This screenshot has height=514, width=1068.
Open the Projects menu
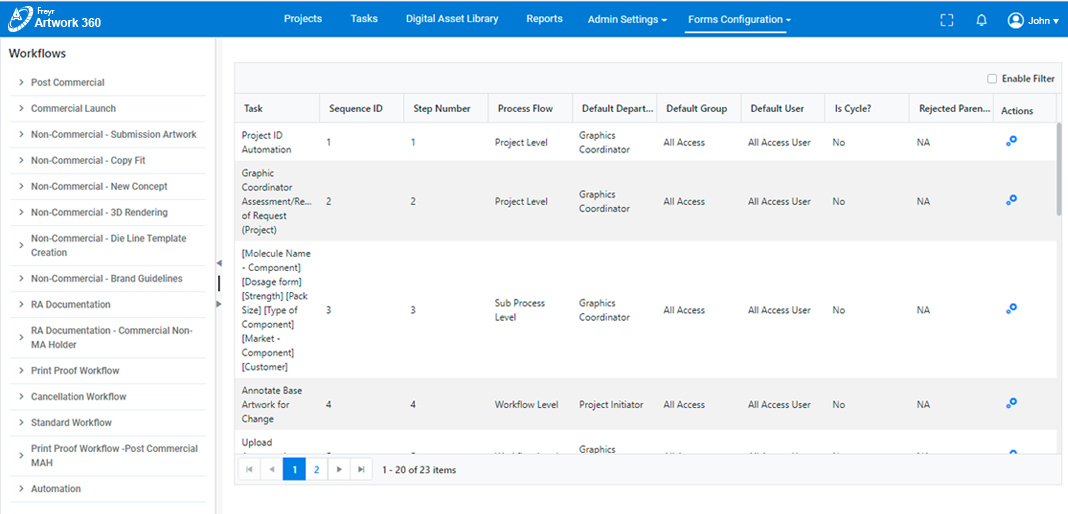[x=302, y=19]
